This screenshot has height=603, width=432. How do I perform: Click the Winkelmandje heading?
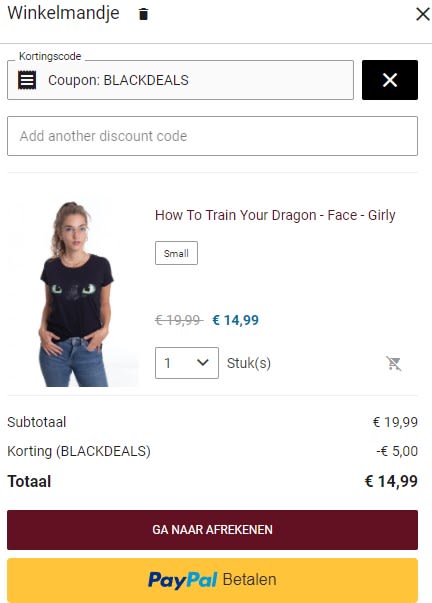point(63,13)
